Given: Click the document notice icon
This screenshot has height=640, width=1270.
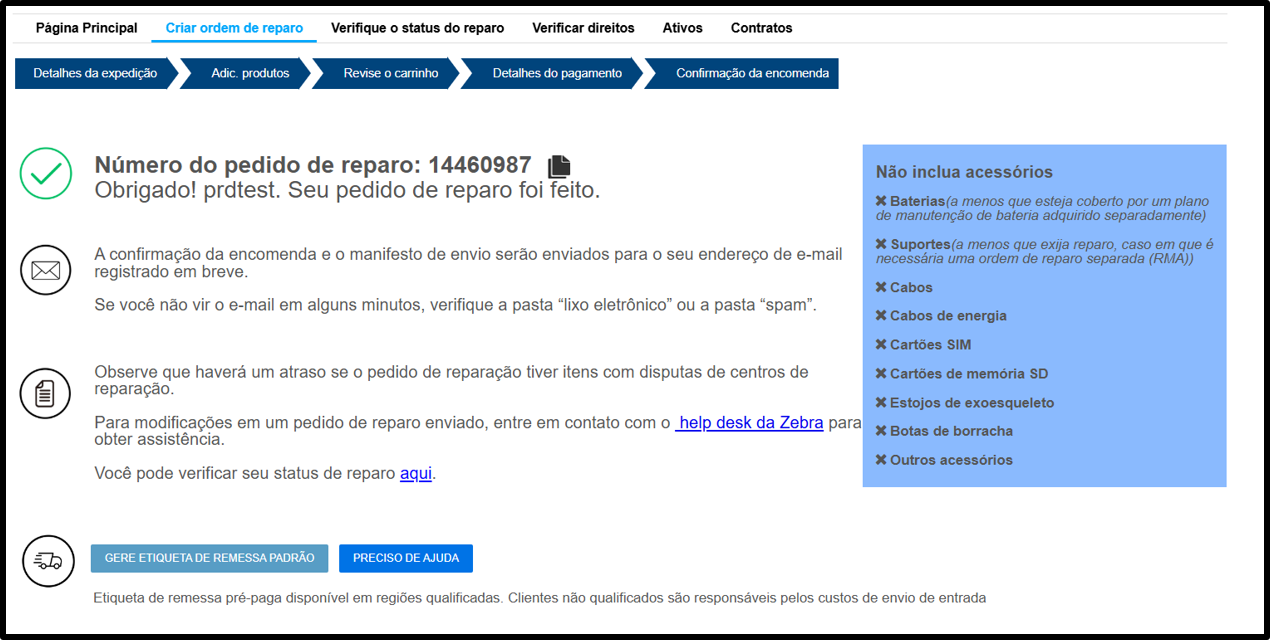Looking at the screenshot, I should 46,393.
